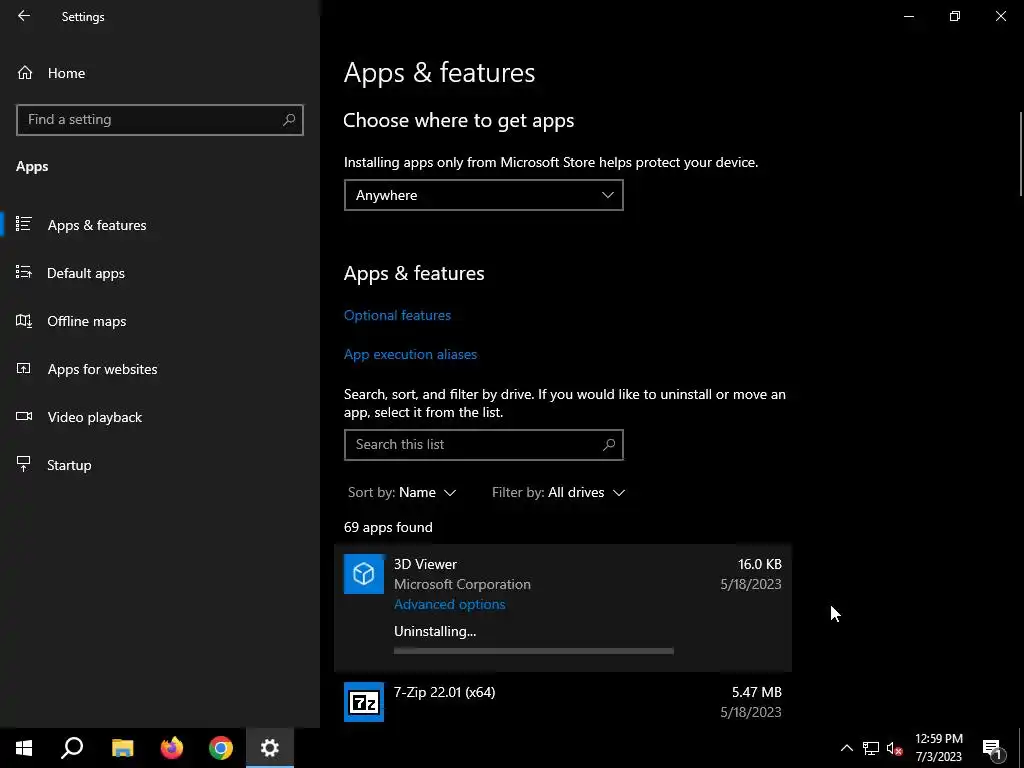This screenshot has height=768, width=1024.
Task: Click the Offline maps map icon
Action: pyautogui.click(x=24, y=321)
